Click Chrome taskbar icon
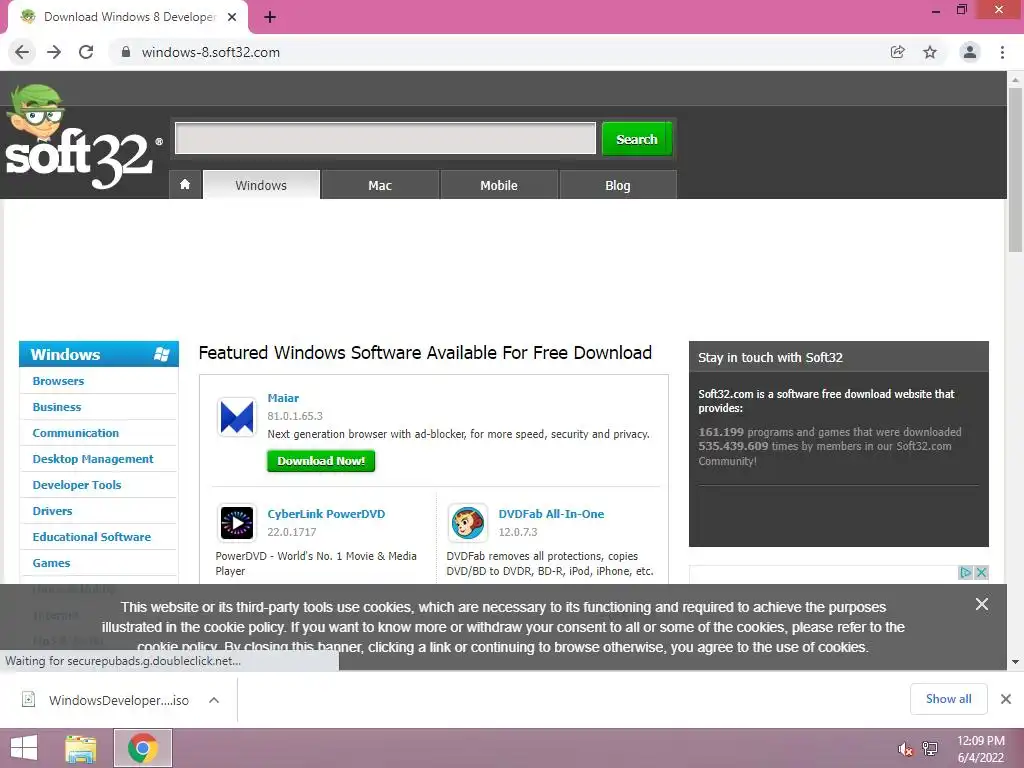 pyautogui.click(x=142, y=748)
